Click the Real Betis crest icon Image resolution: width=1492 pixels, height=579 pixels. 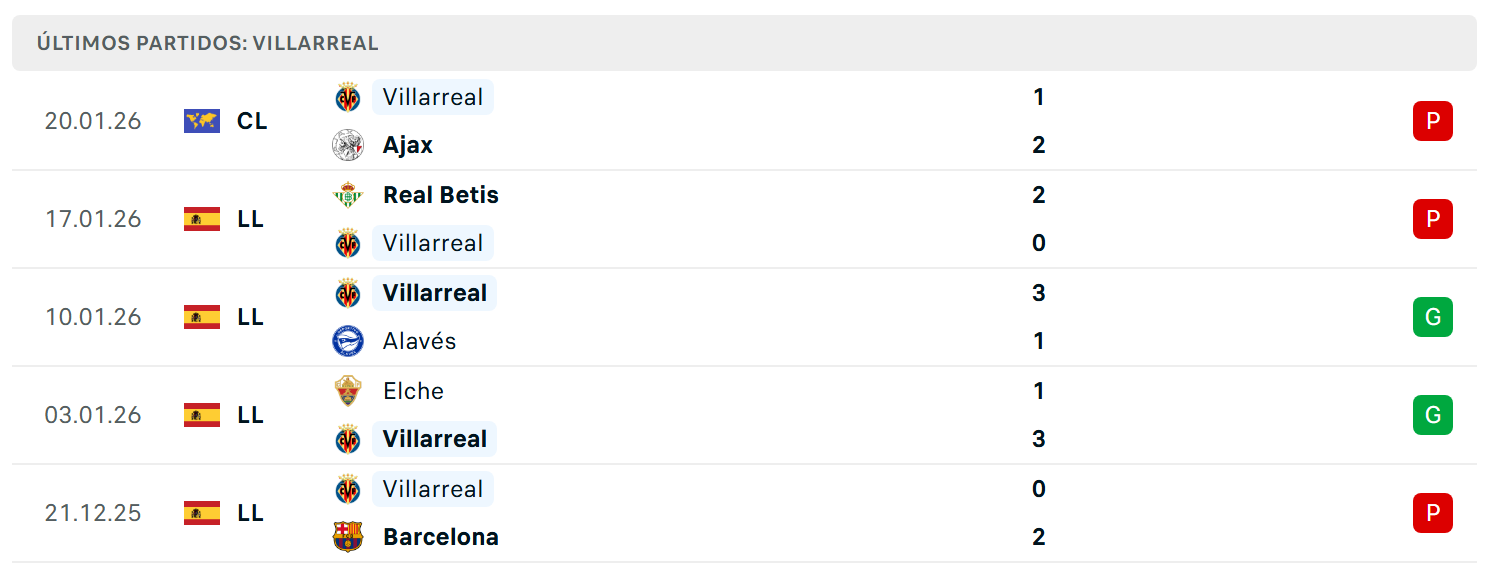(348, 194)
